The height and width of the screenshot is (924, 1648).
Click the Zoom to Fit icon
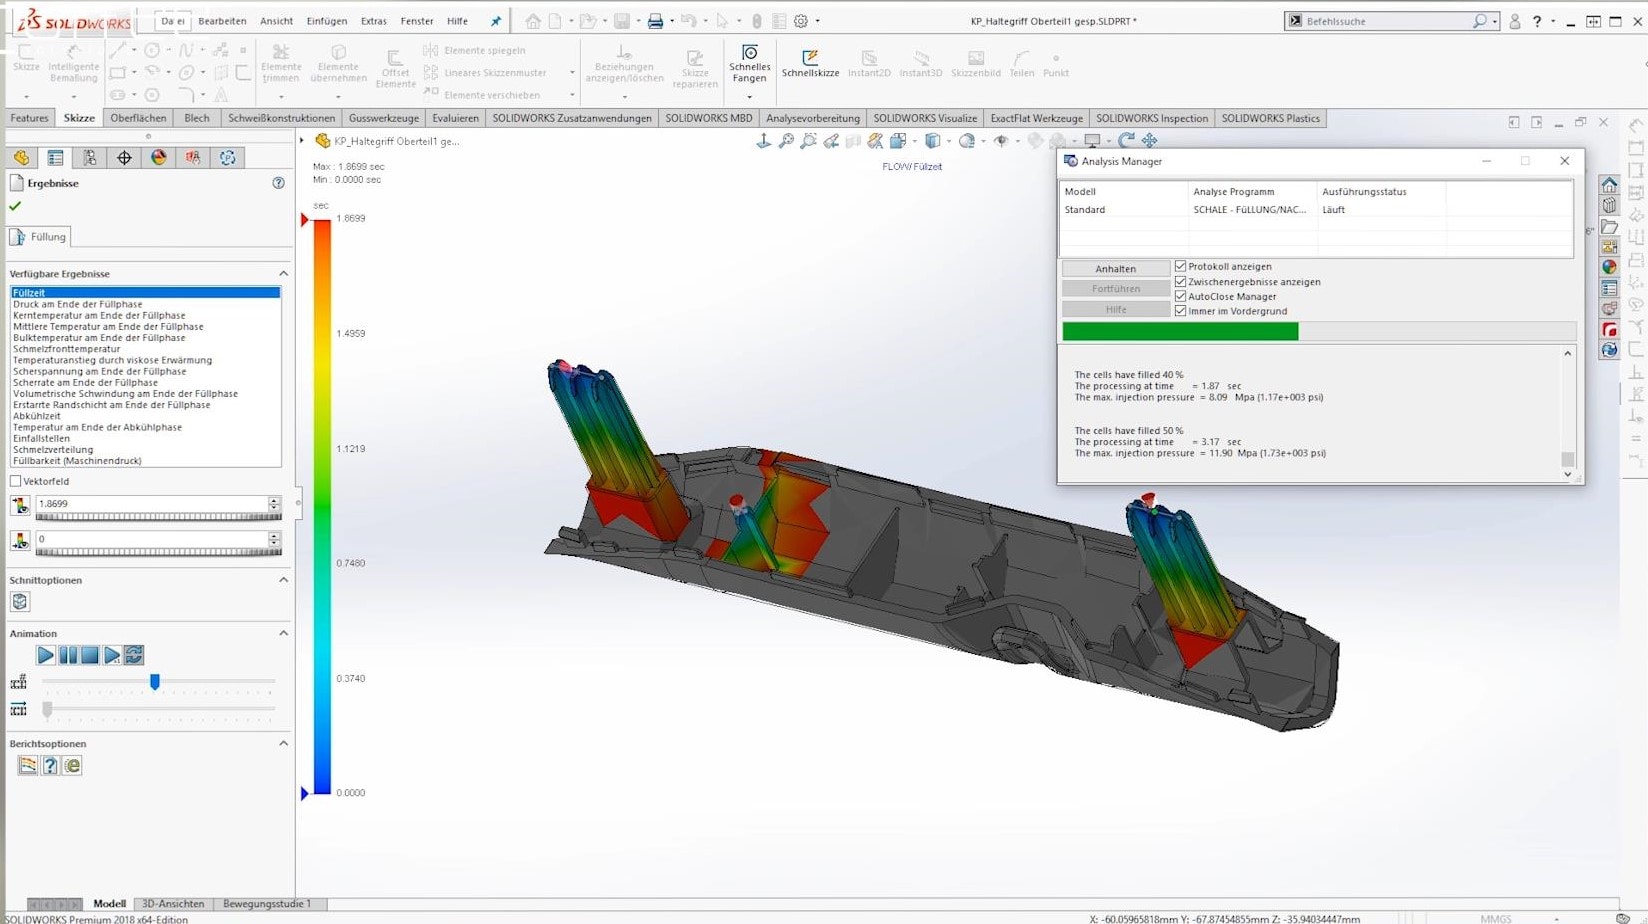786,141
